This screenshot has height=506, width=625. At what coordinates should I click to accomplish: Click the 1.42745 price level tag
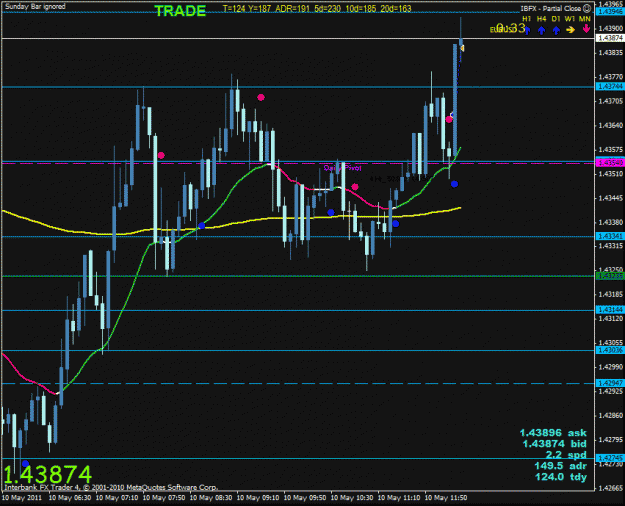click(610, 458)
